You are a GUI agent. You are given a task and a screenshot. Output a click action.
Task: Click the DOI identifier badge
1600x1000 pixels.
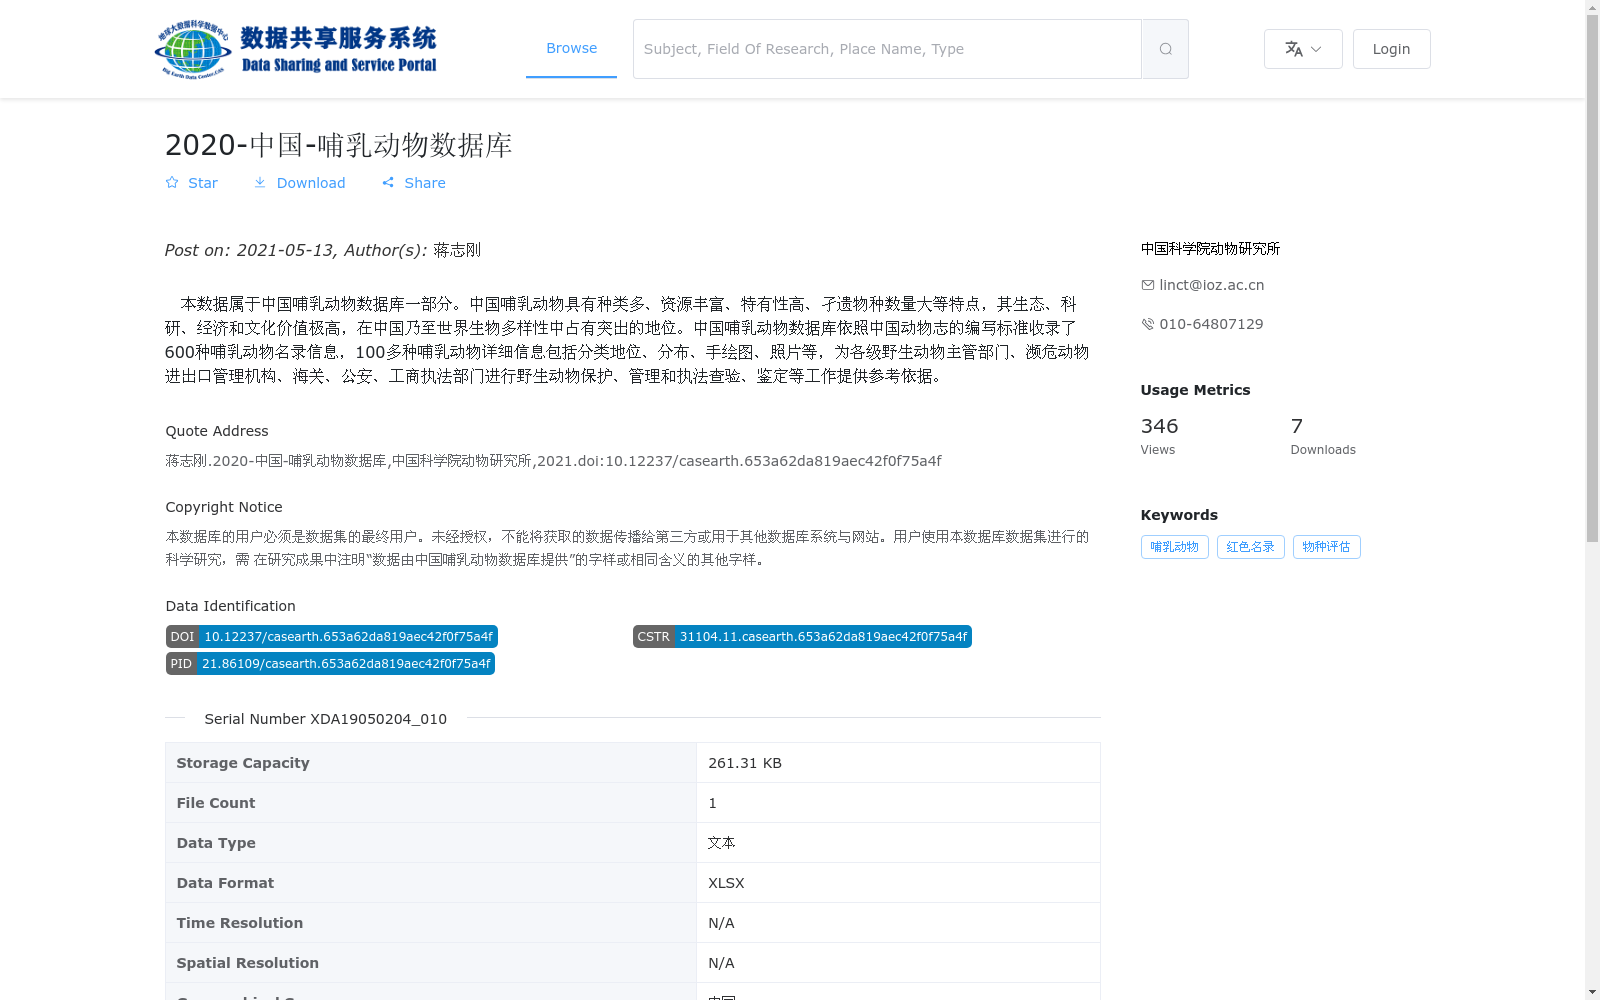[x=331, y=637]
